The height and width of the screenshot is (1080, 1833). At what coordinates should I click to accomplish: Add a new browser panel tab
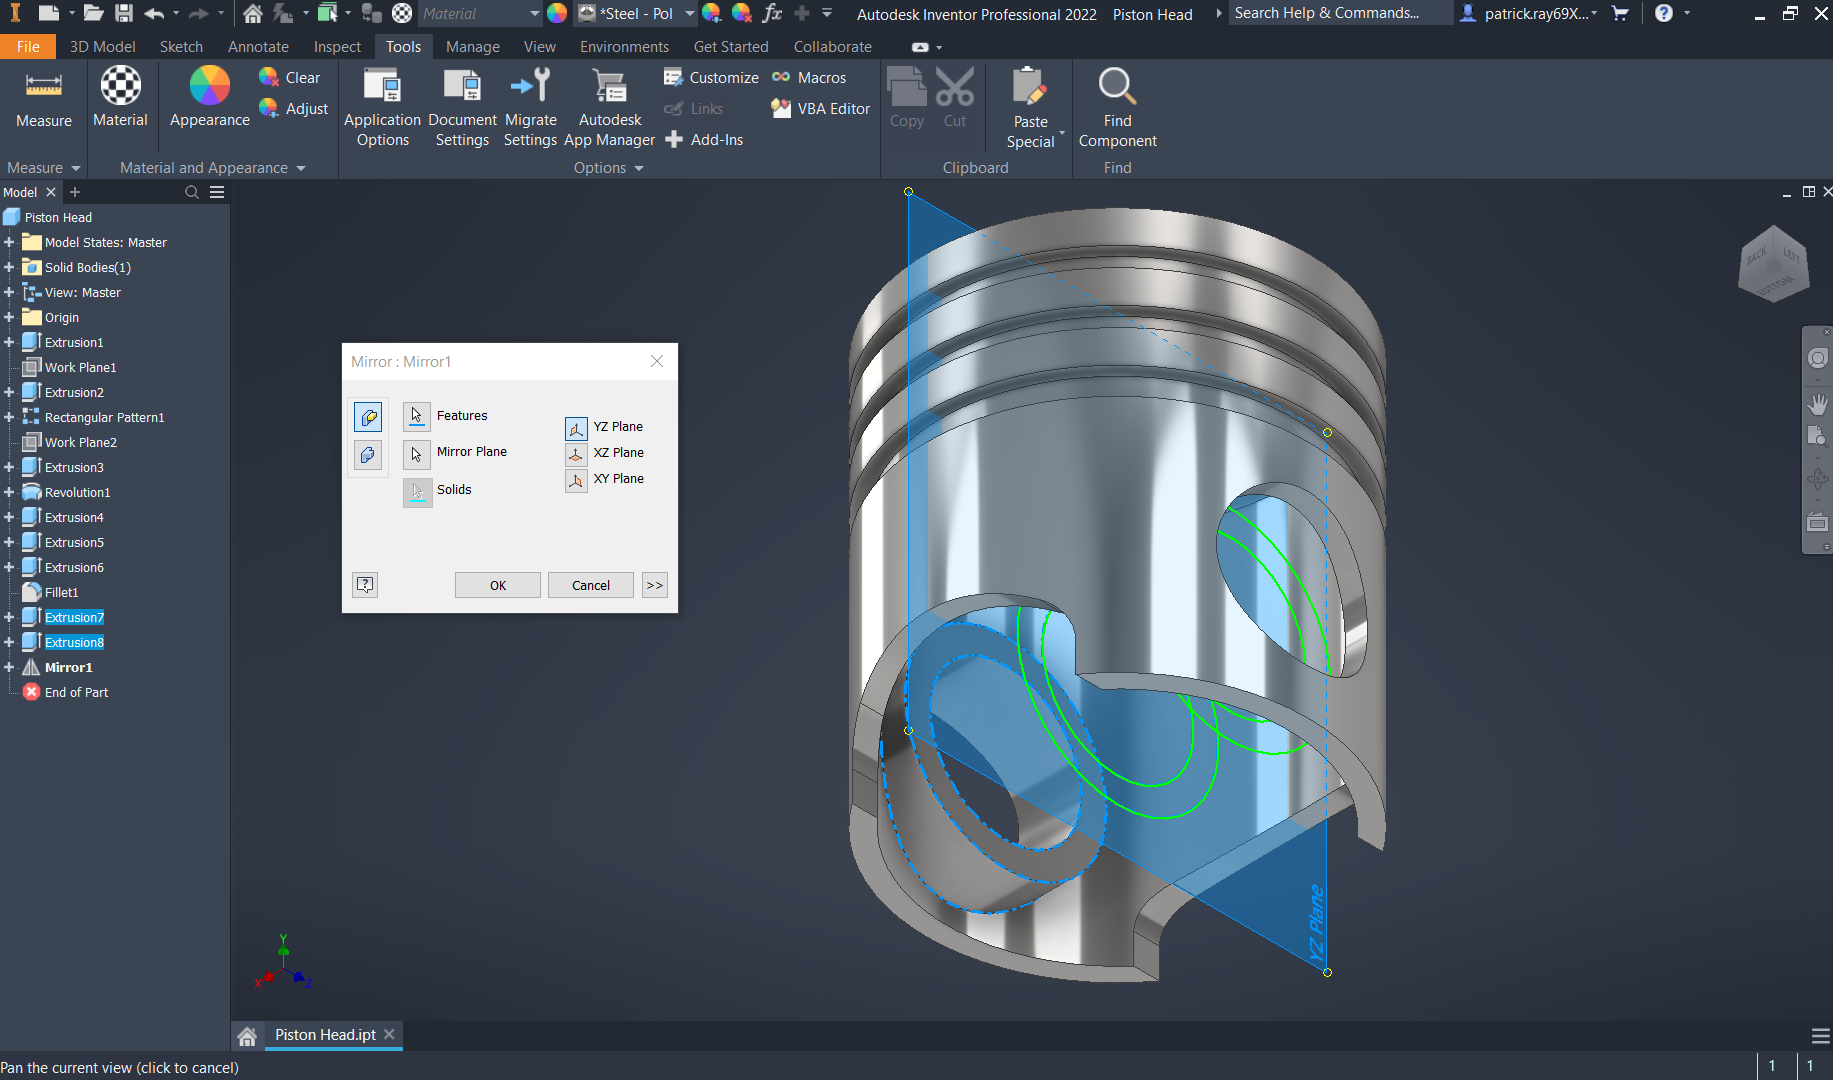pyautogui.click(x=75, y=192)
